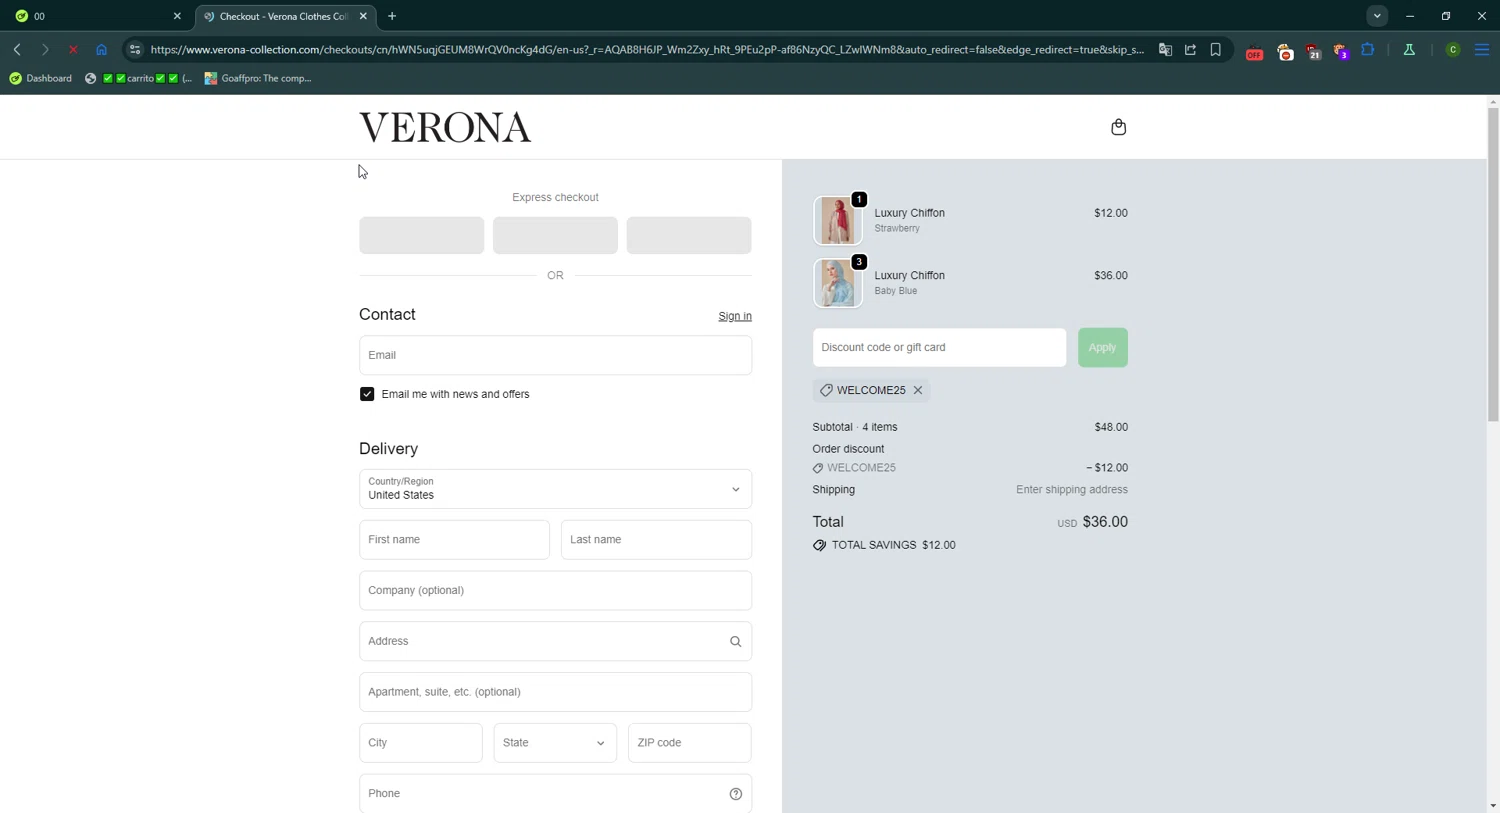
Task: Remove the WELCOME25 discount code tag
Action: (x=918, y=390)
